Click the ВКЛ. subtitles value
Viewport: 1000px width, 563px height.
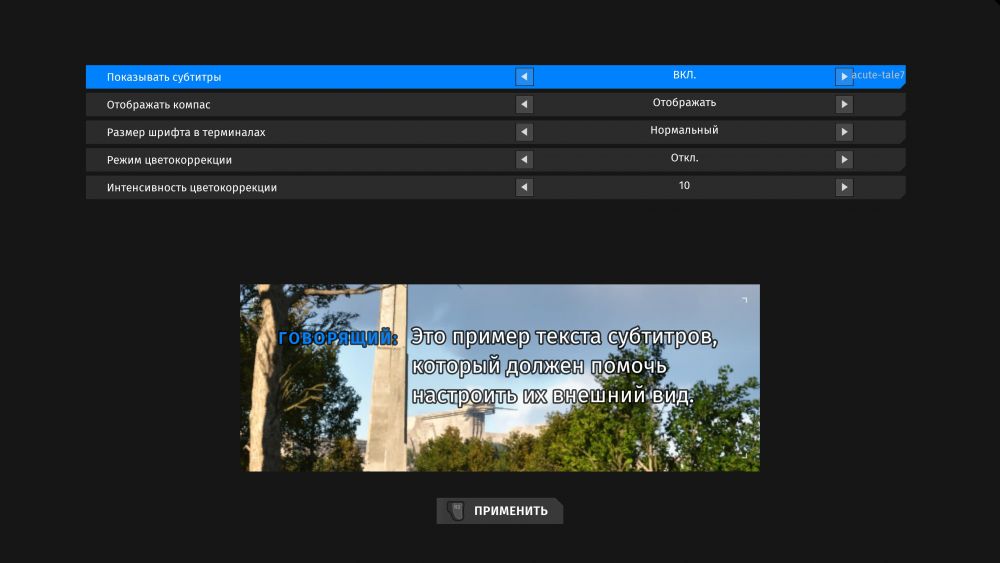point(684,76)
